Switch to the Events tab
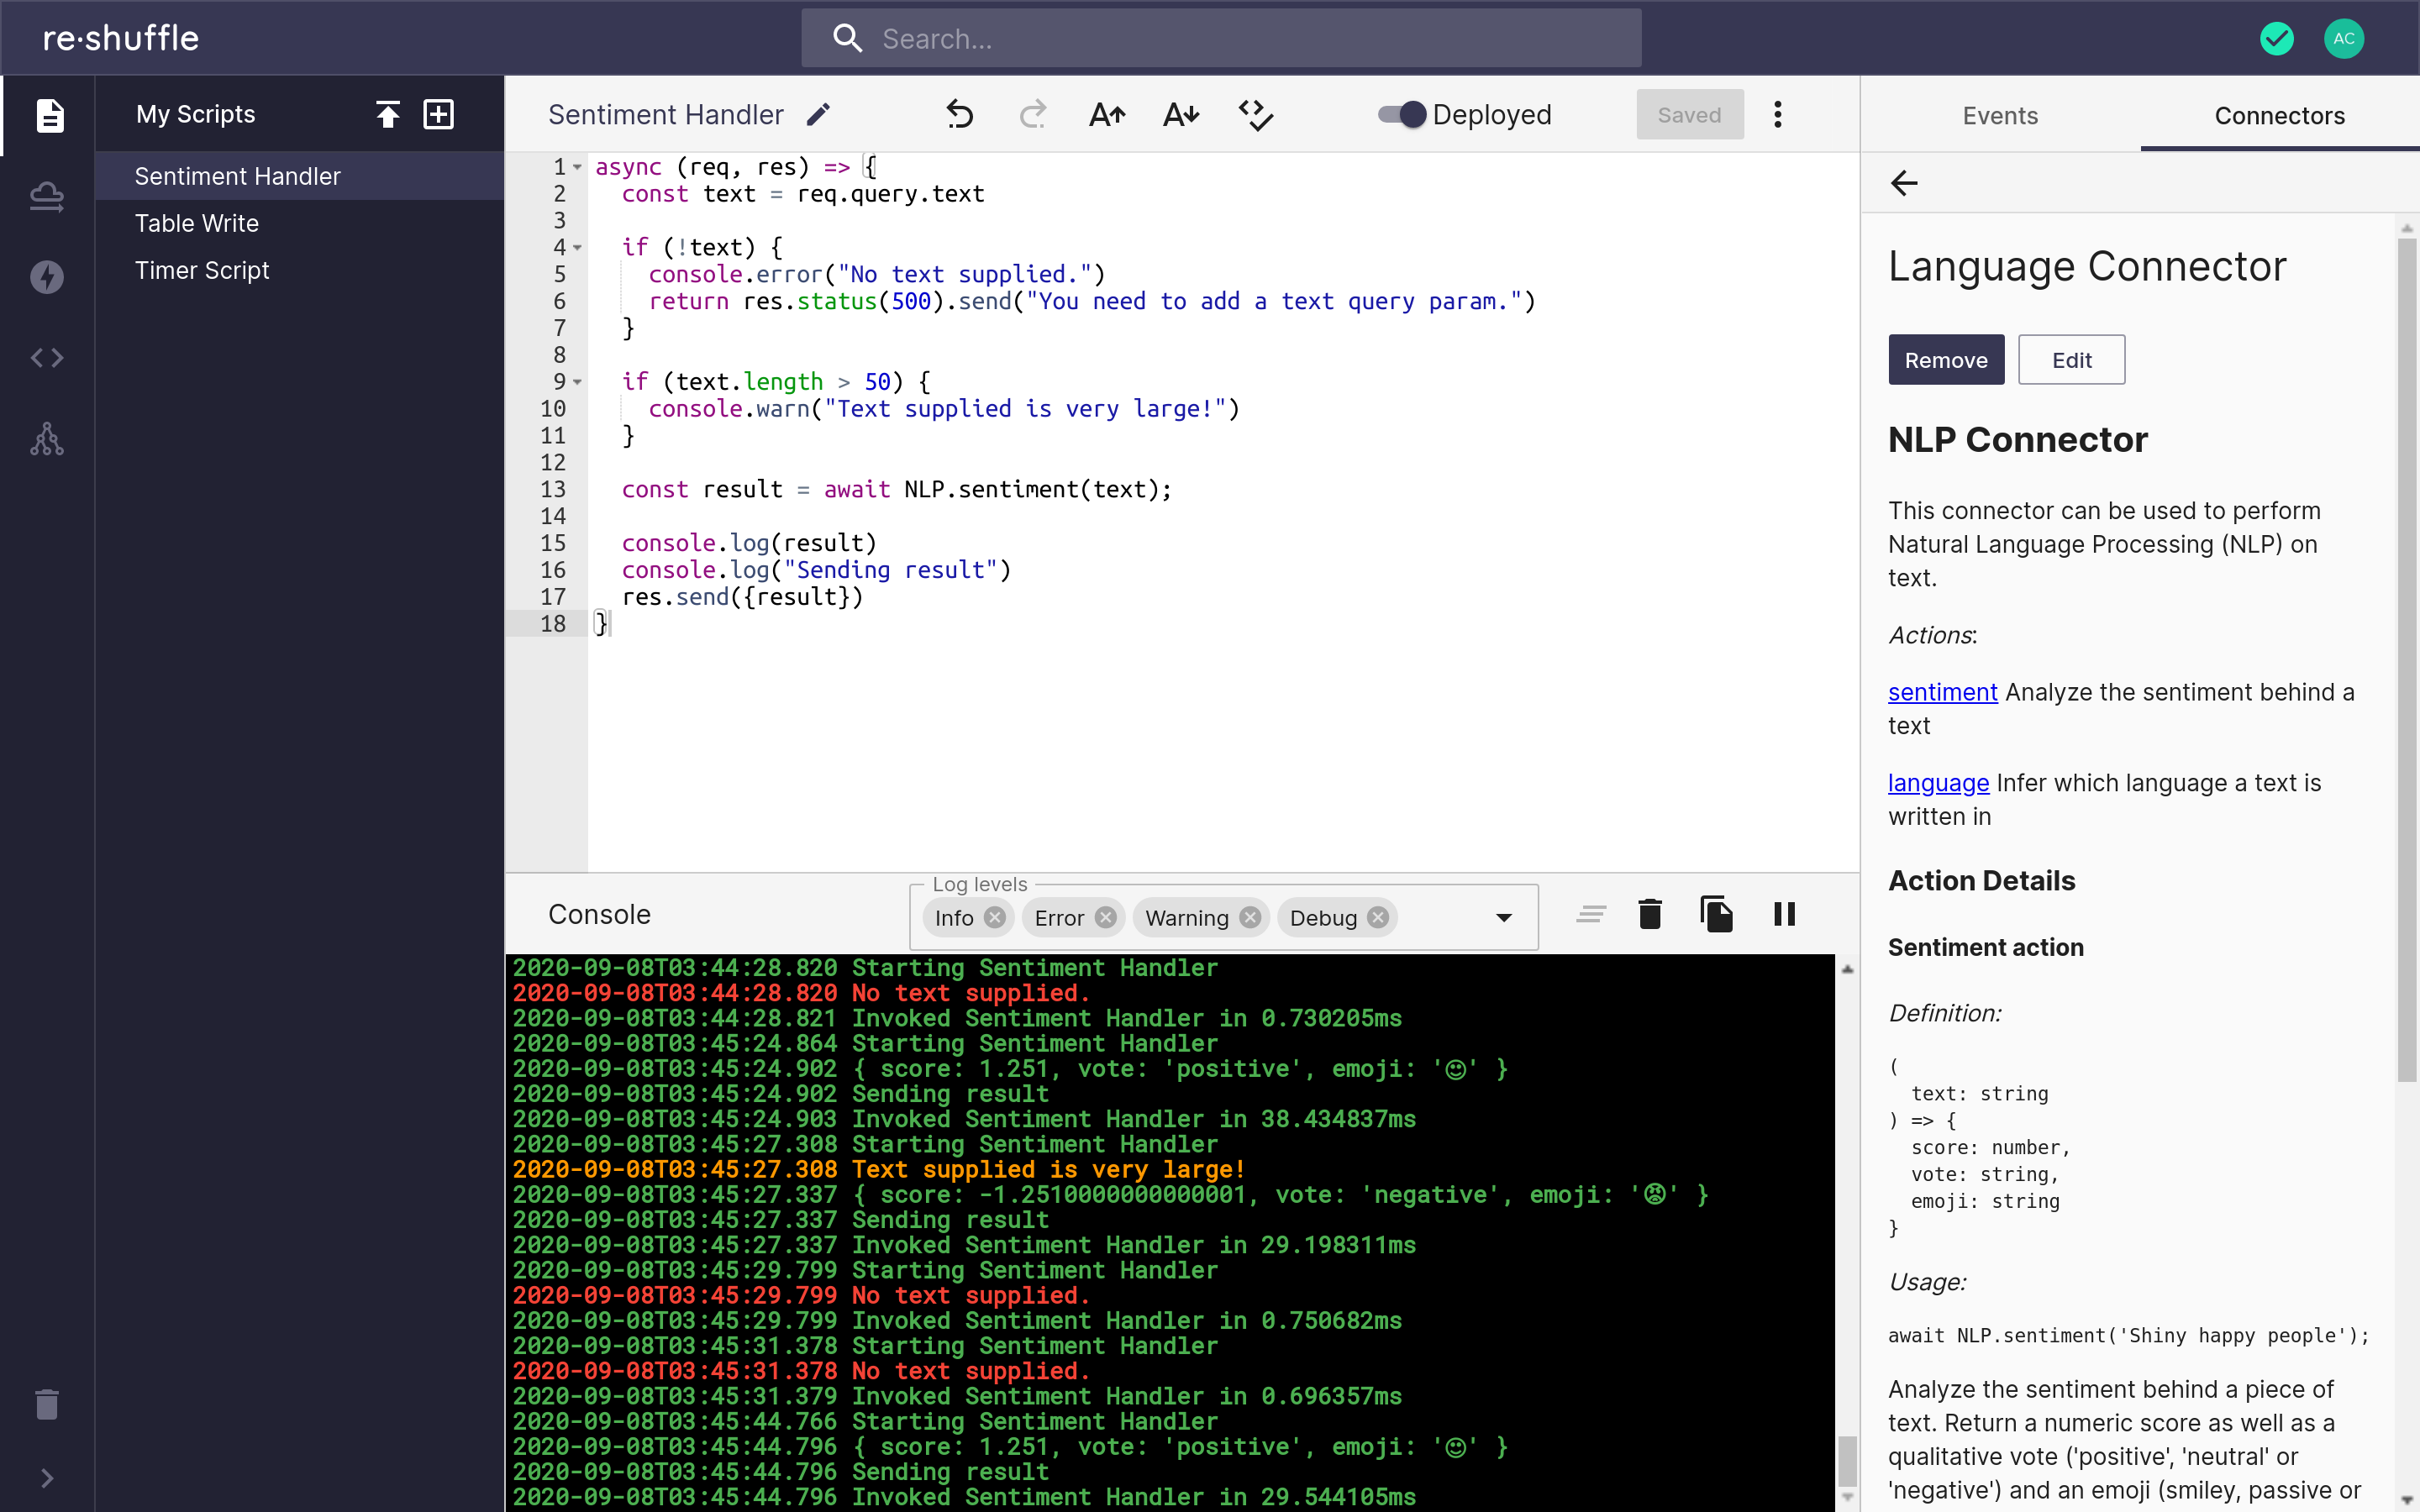The height and width of the screenshot is (1512, 2420). point(2000,116)
